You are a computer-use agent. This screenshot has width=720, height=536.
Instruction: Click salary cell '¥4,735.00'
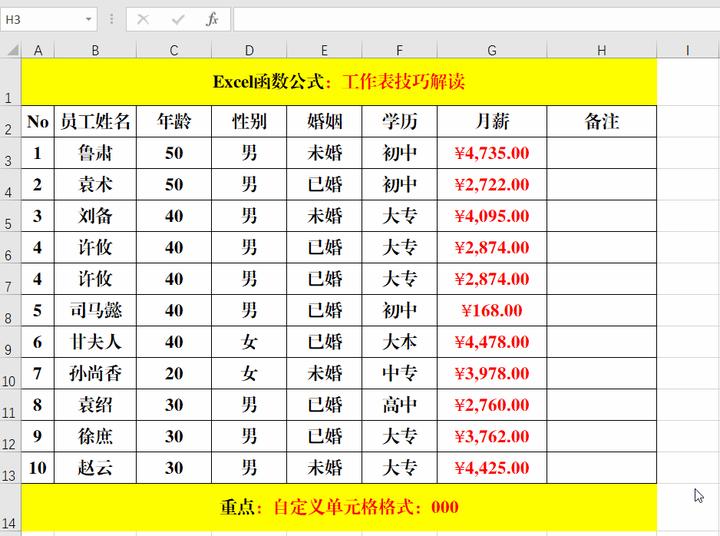tap(492, 153)
